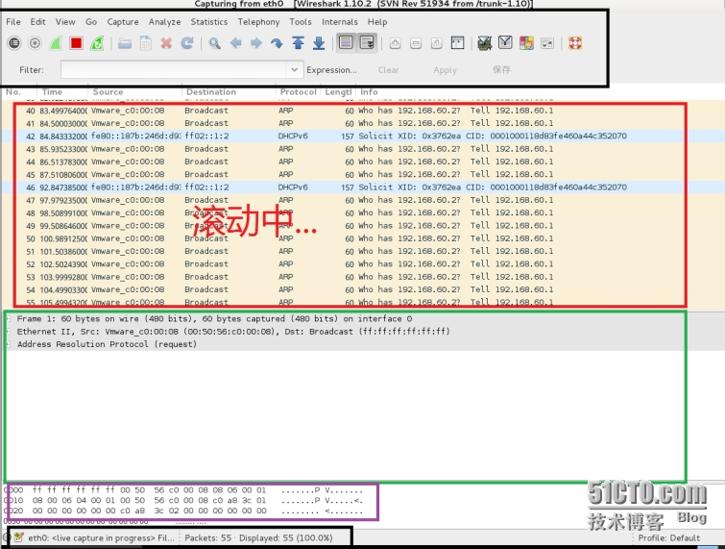Open the Edit menu
Image resolution: width=725 pixels, height=549 pixels.
coord(38,22)
